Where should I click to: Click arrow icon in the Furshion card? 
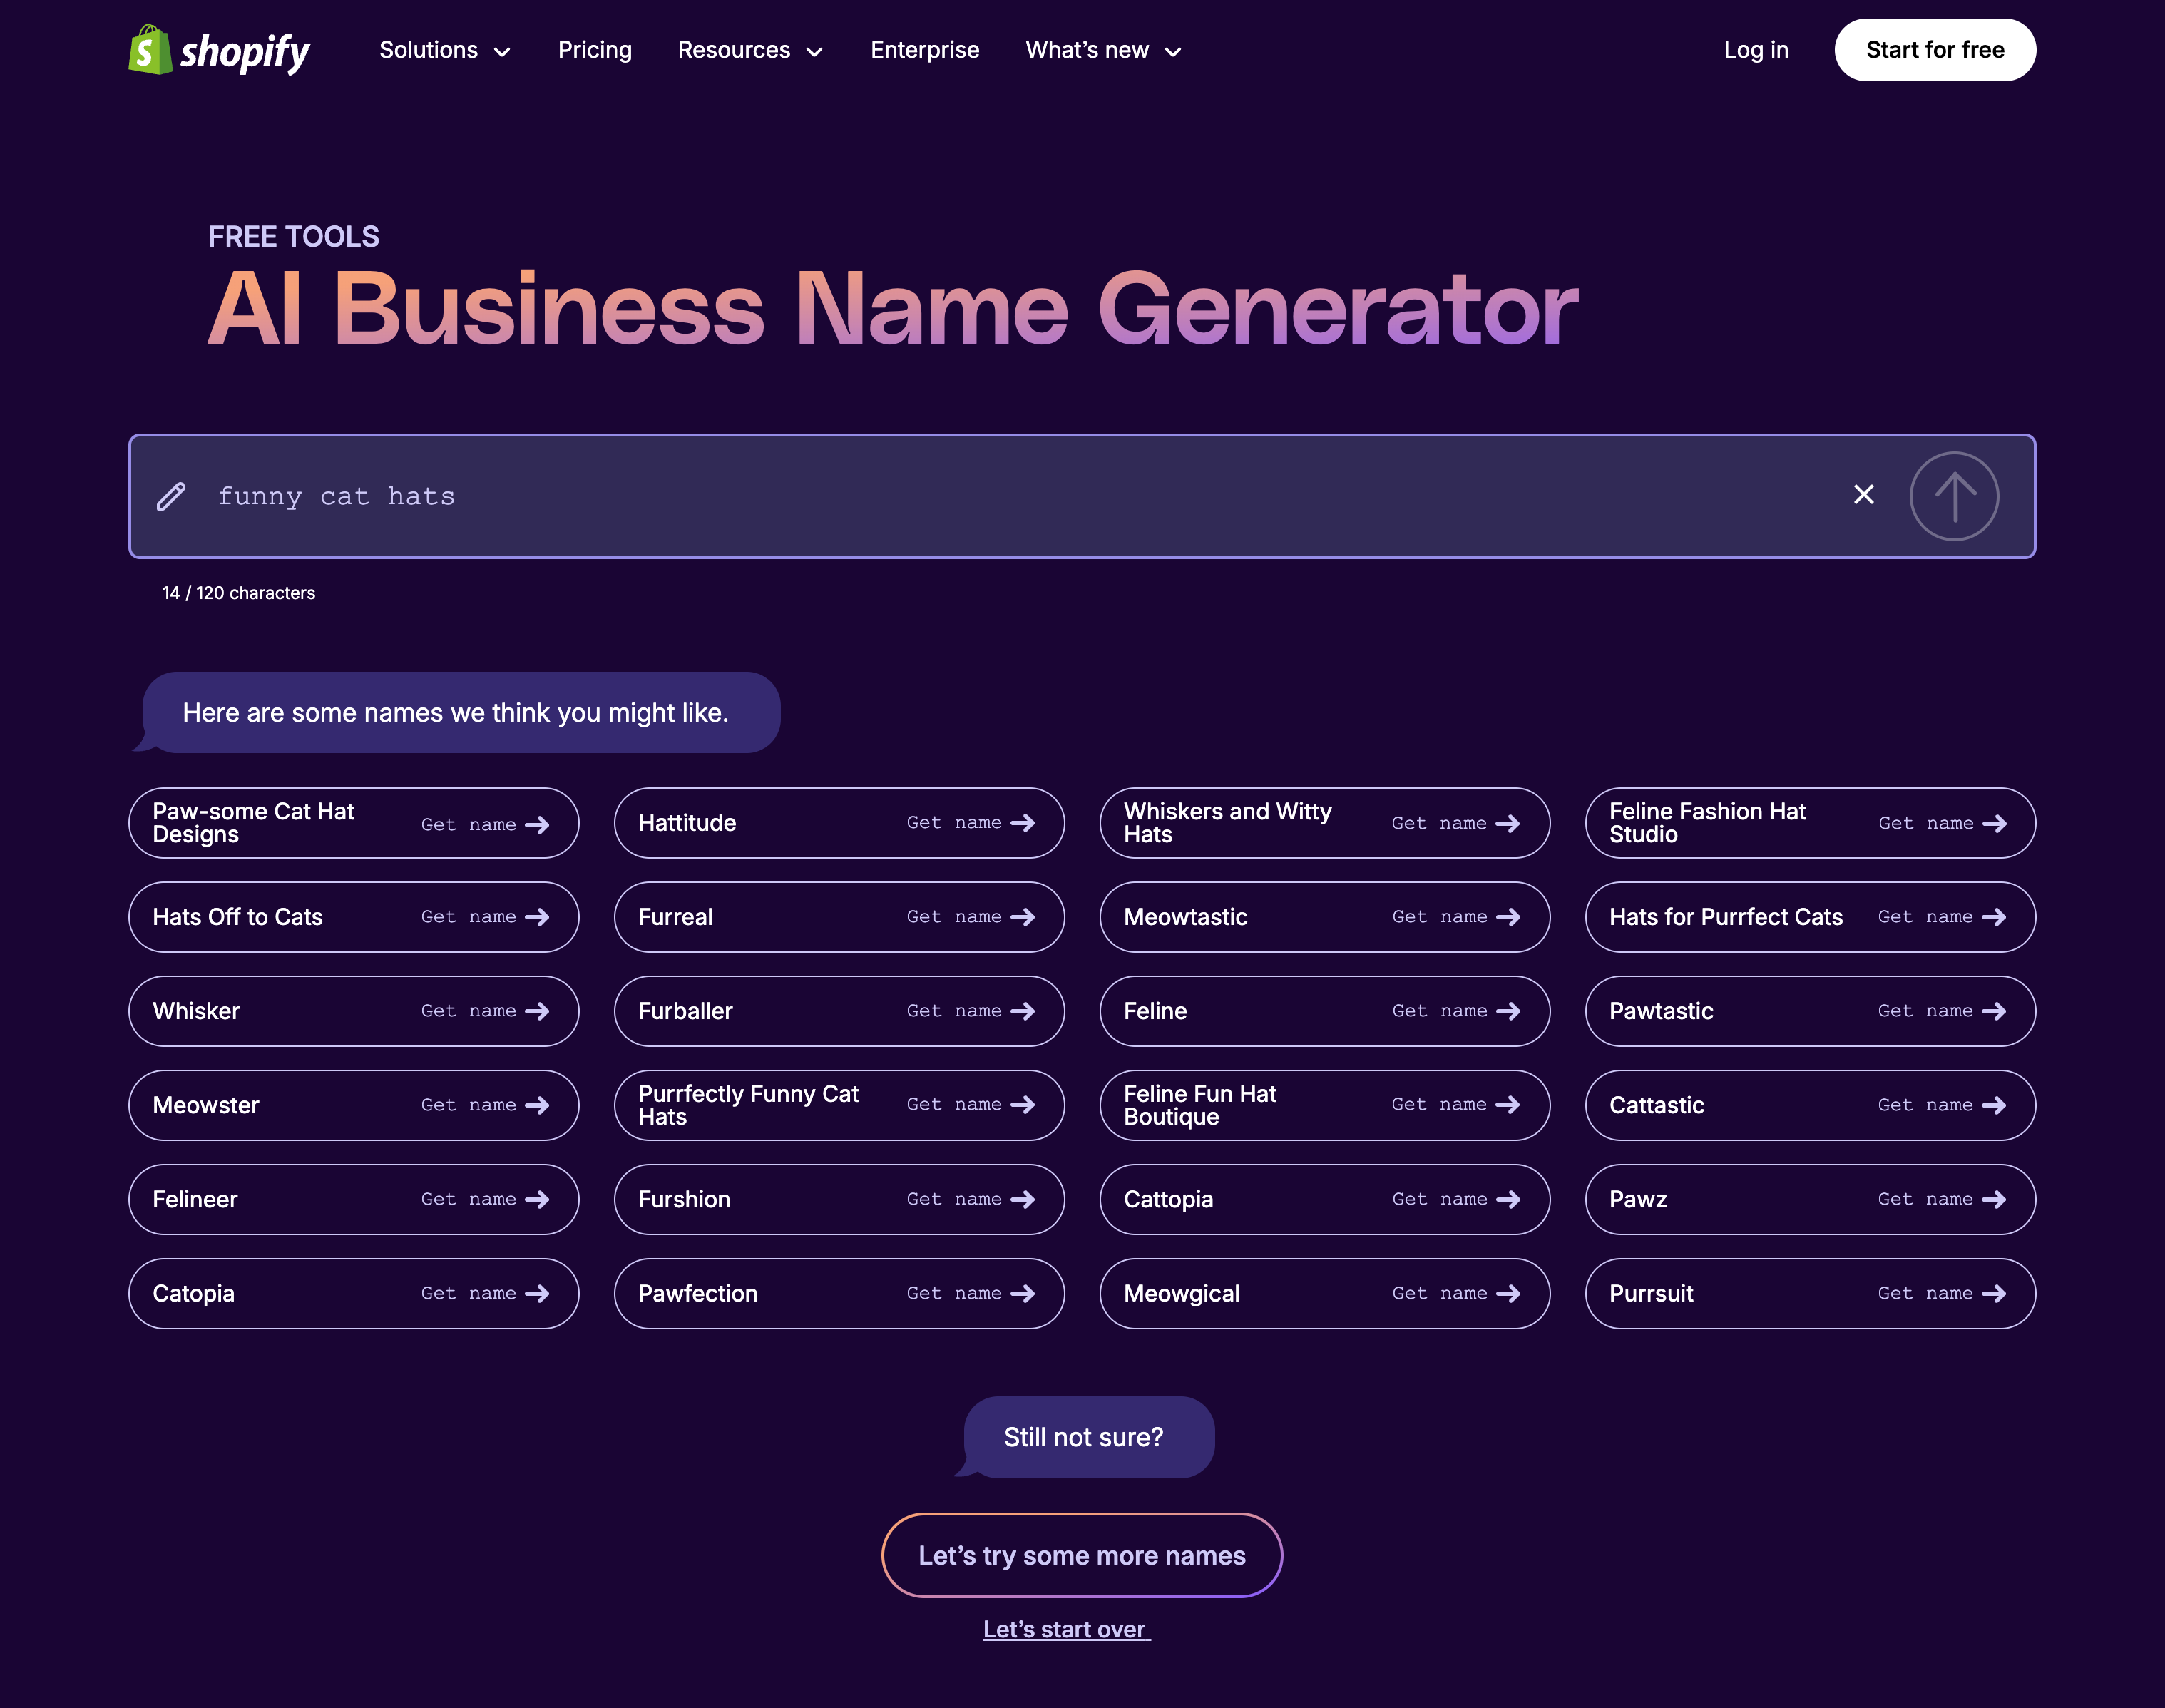pos(1022,1199)
